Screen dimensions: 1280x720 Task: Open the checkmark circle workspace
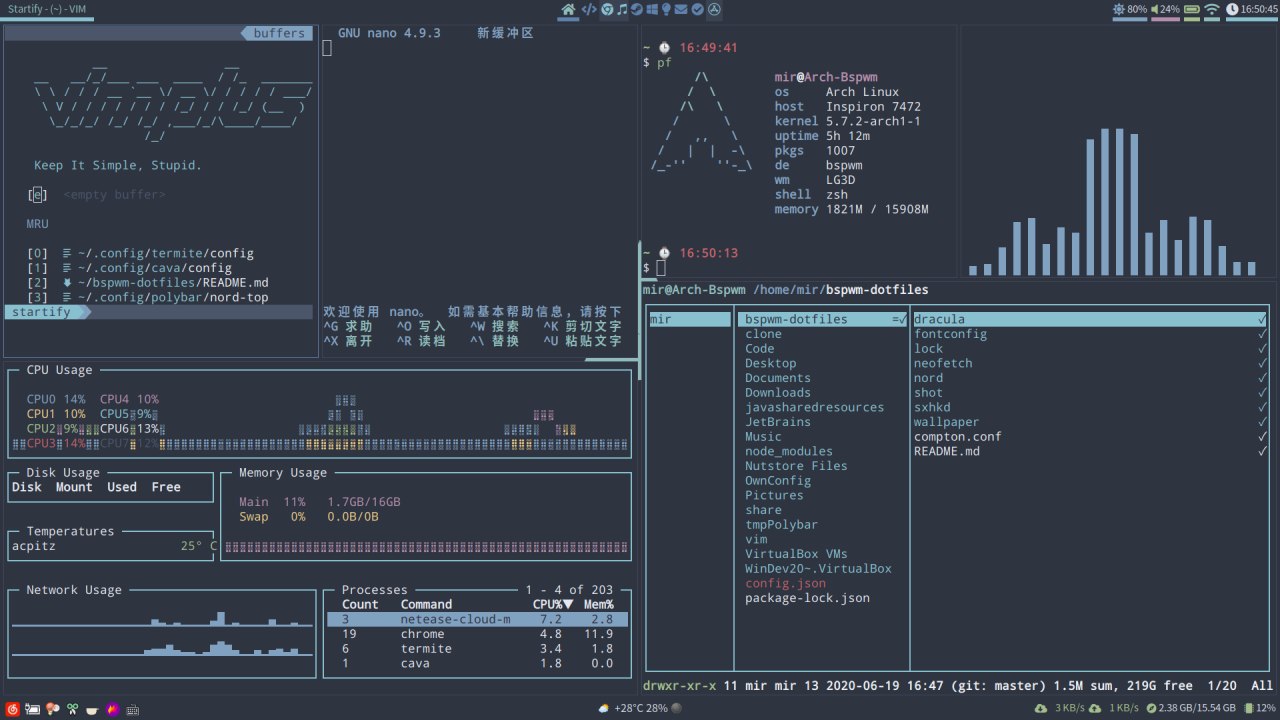coord(698,9)
